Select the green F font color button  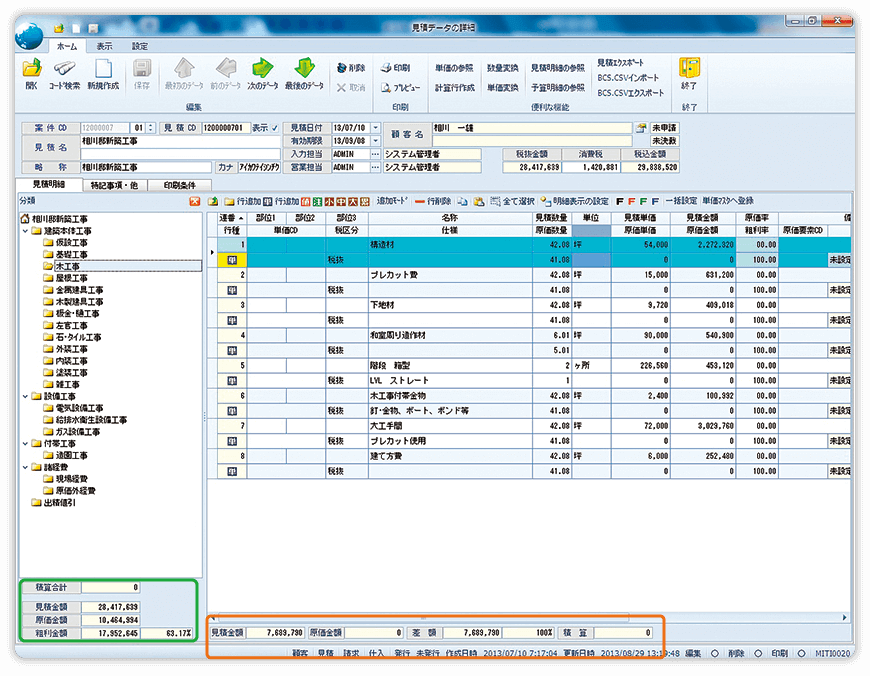pyautogui.click(x=643, y=201)
